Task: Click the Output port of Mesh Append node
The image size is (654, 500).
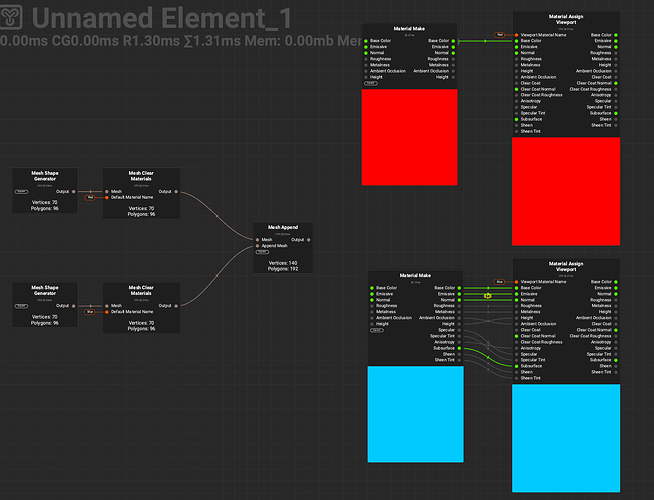Action: (309, 240)
